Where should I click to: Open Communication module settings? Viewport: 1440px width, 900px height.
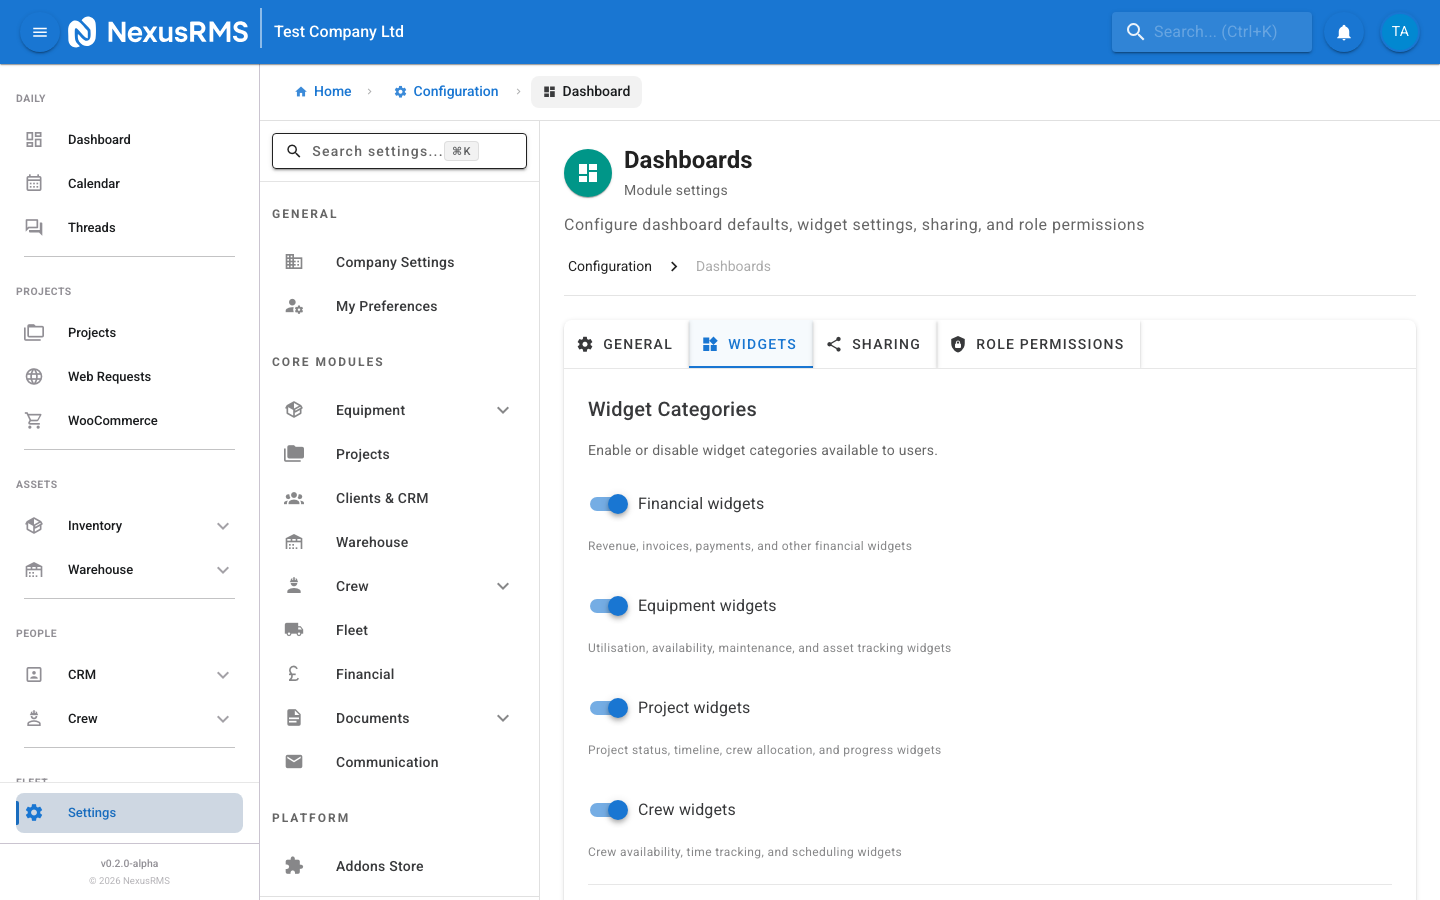tap(387, 761)
